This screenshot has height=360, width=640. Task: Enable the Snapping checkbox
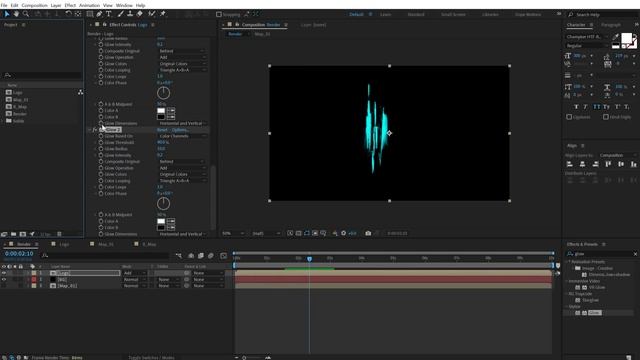(219, 14)
